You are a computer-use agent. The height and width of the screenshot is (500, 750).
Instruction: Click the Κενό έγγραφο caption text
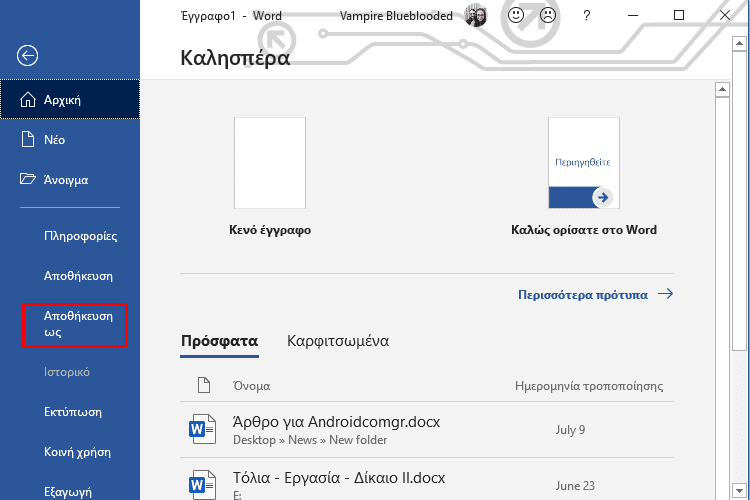pyautogui.click(x=270, y=230)
